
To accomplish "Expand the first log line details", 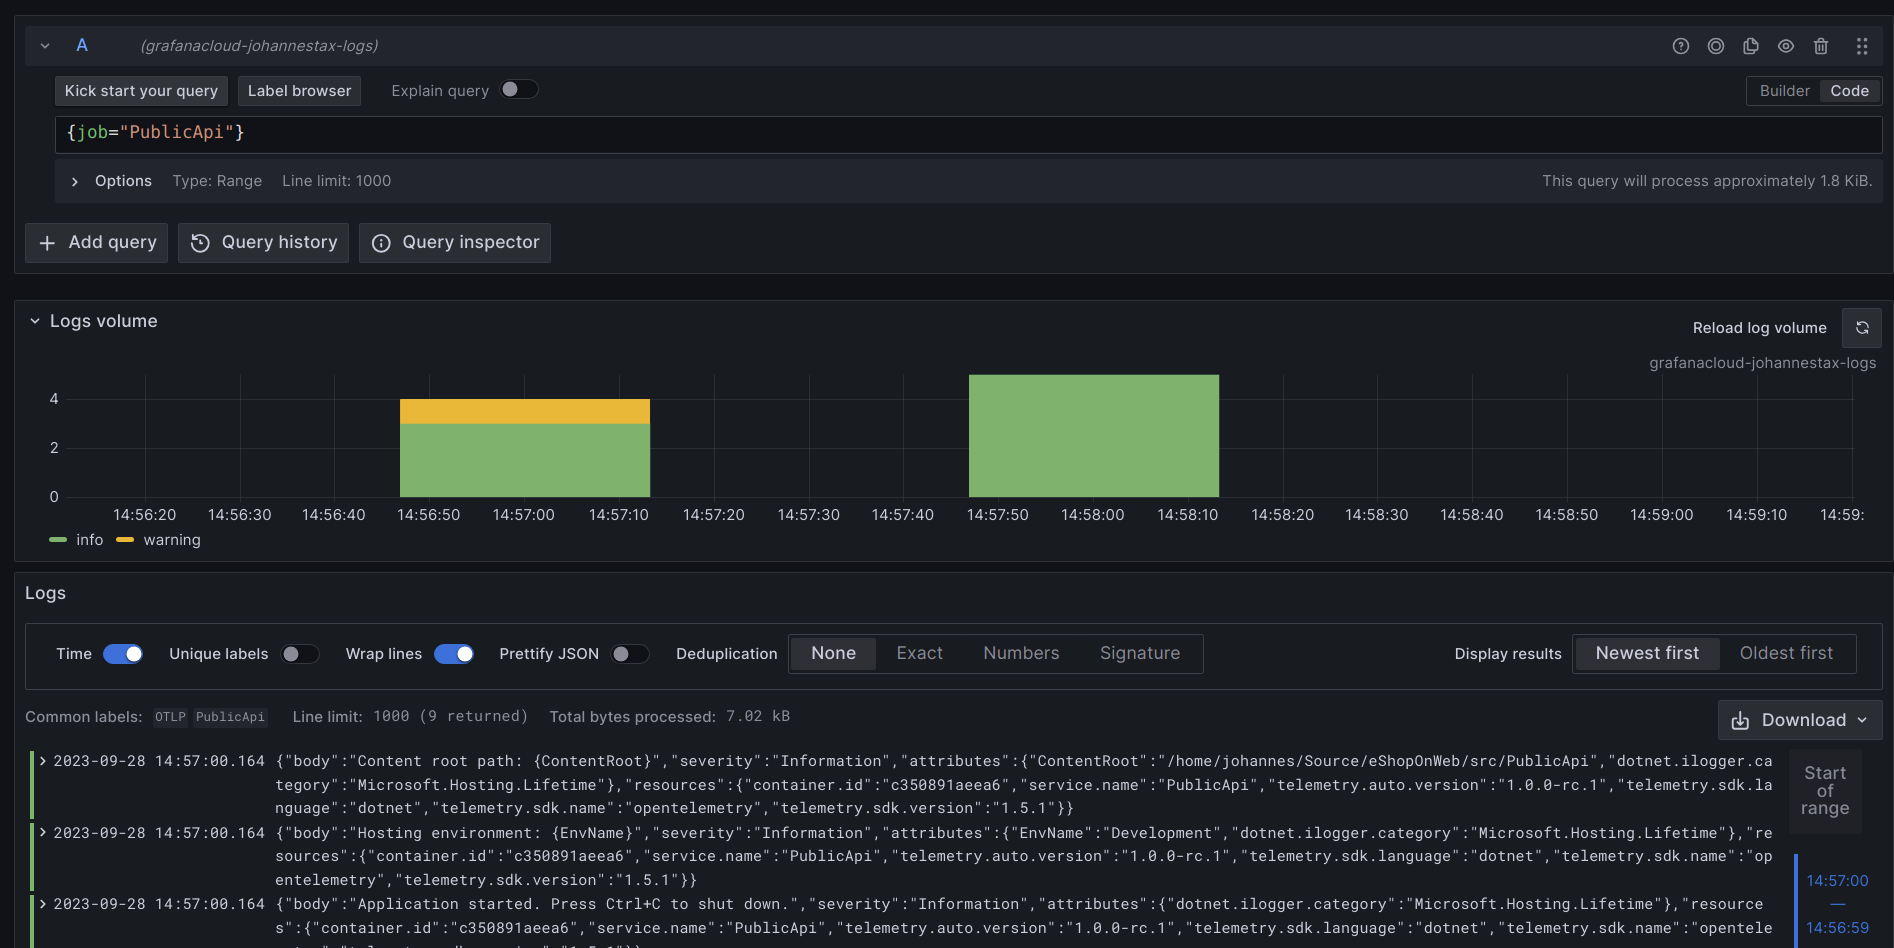I will pyautogui.click(x=42, y=761).
